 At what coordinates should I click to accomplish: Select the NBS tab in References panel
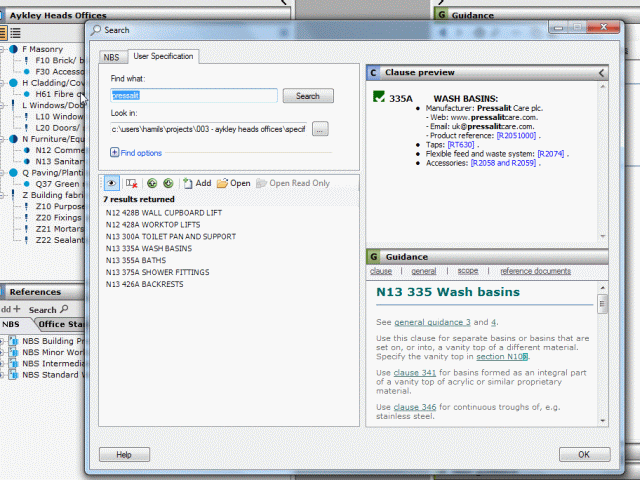tap(11, 324)
